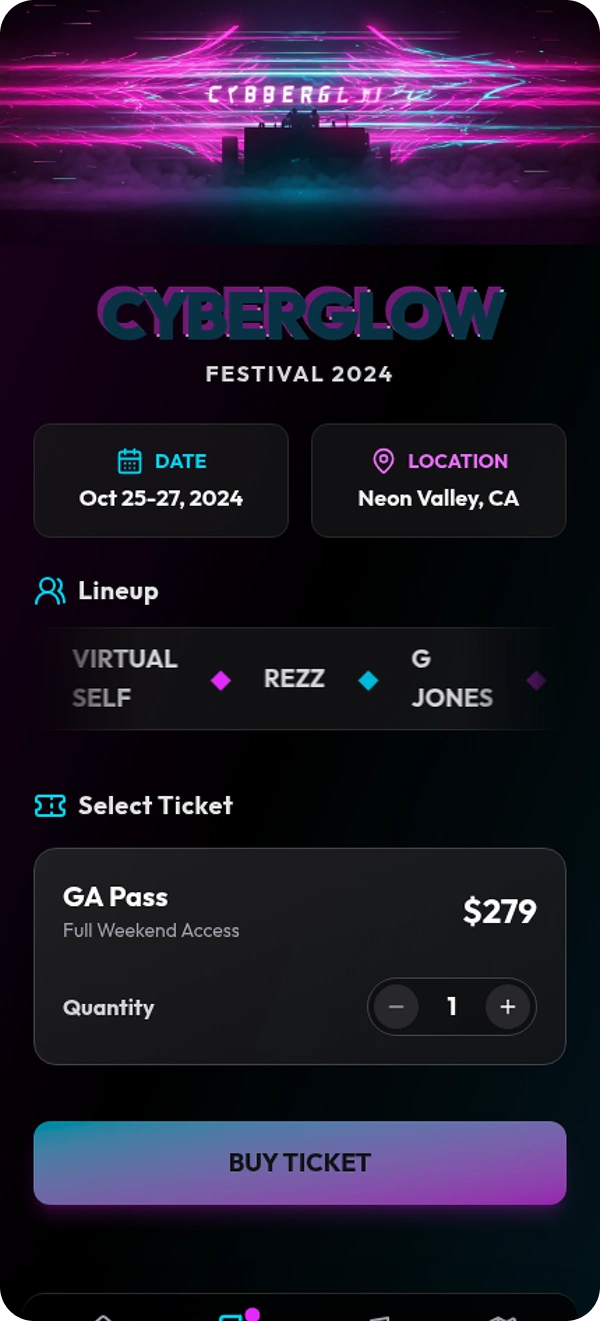The width and height of the screenshot is (600, 1321).
Task: Click the GA Pass ticket title
Action: (115, 897)
